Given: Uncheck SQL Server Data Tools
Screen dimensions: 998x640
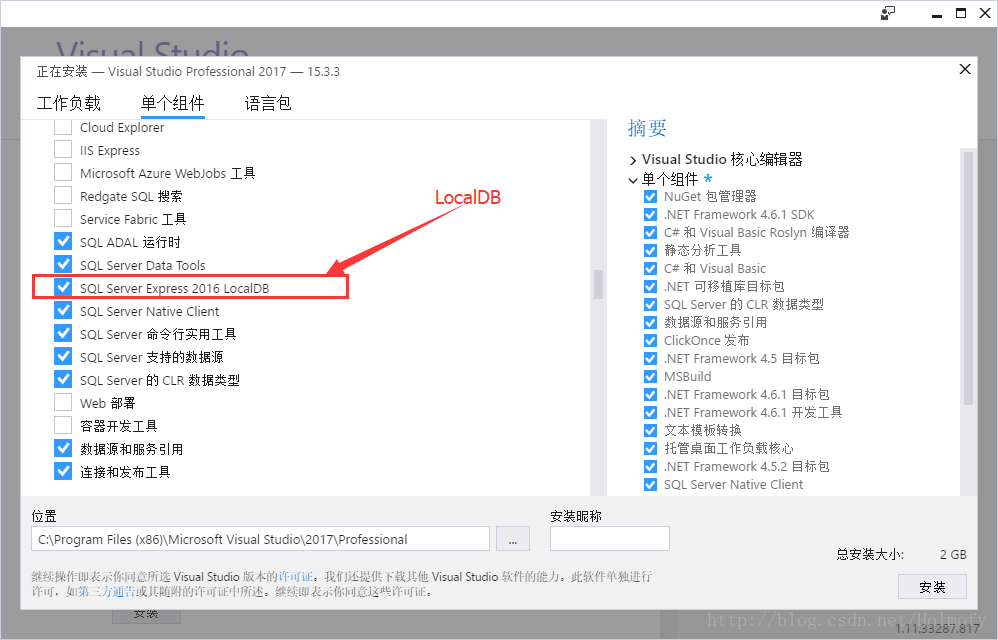Looking at the screenshot, I should (63, 264).
